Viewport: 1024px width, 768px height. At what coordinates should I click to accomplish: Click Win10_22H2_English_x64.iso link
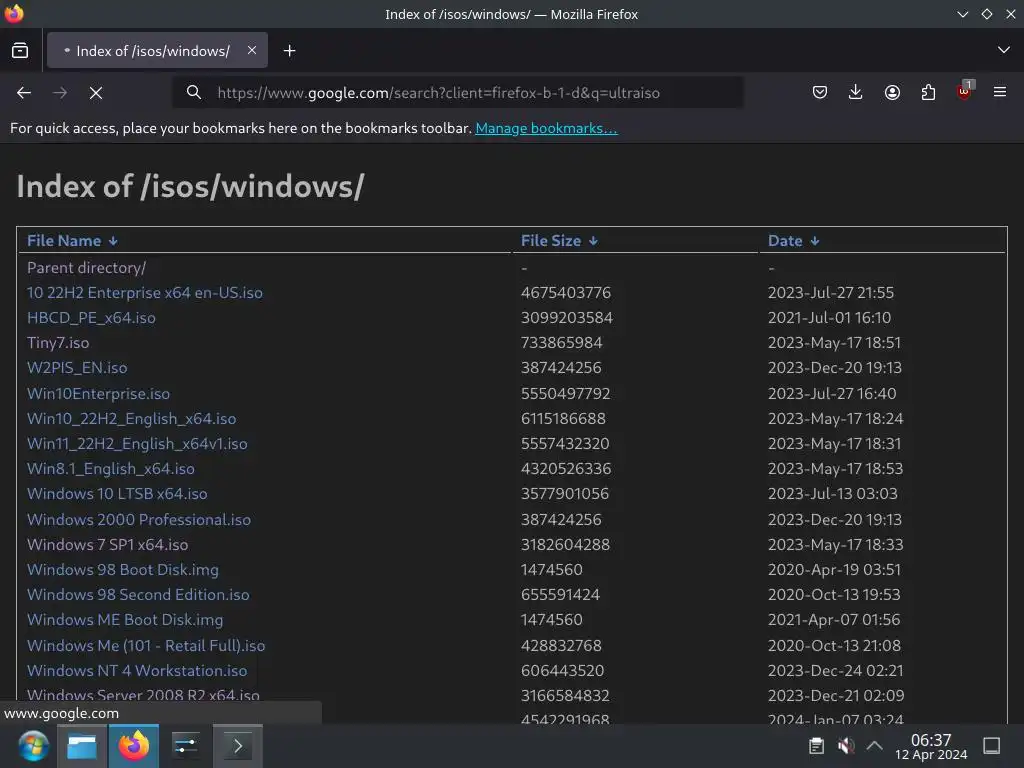tap(131, 419)
